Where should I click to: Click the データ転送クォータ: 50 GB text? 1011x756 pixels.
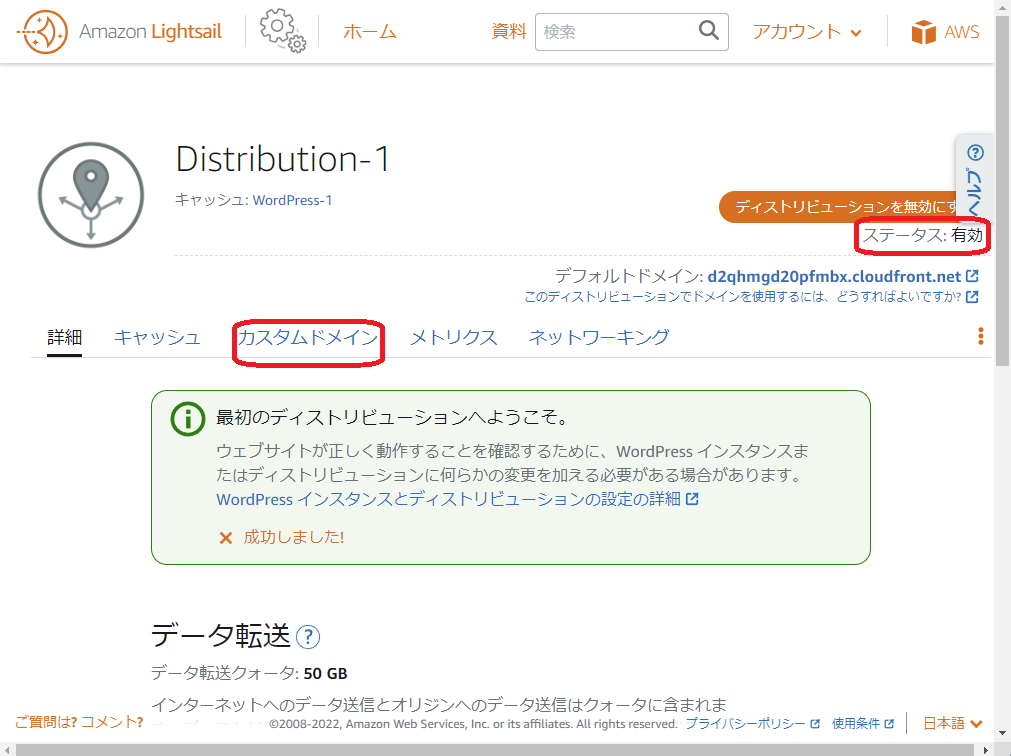click(249, 674)
